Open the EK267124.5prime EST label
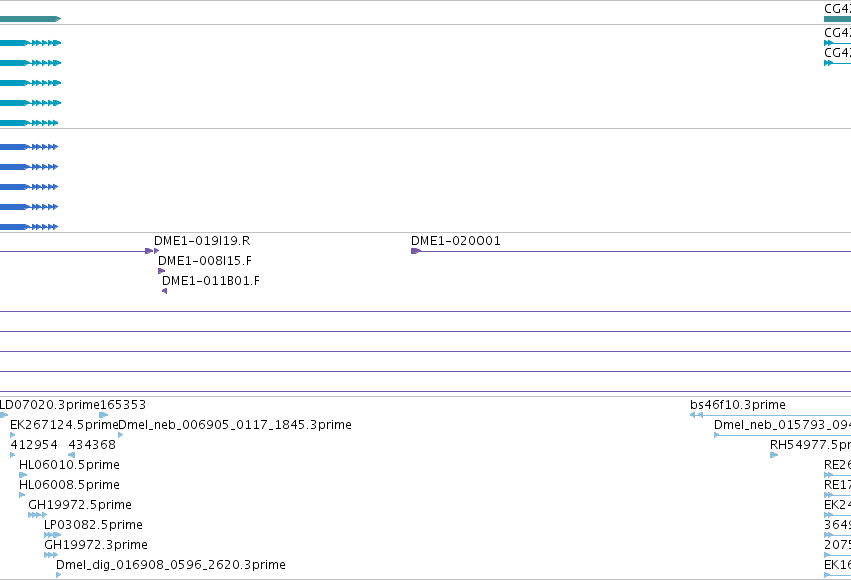Image resolution: width=851 pixels, height=580 pixels. click(64, 425)
